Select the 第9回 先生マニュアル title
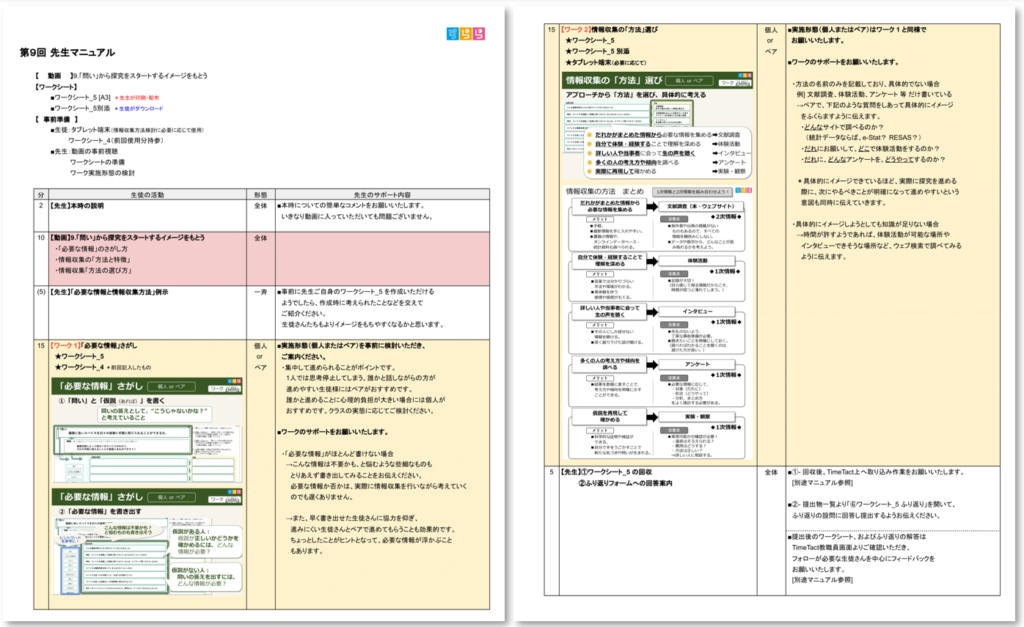This screenshot has height=627, width=1024. click(67, 52)
